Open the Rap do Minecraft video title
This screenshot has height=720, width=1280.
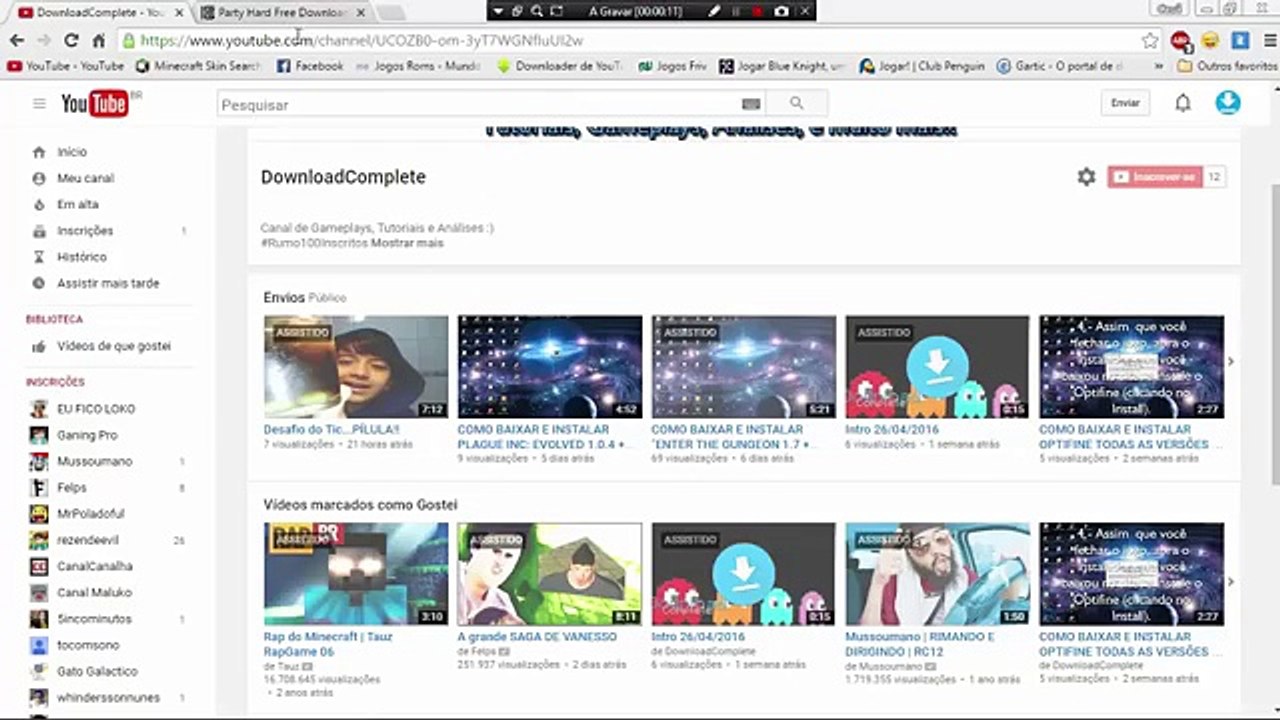click(328, 644)
